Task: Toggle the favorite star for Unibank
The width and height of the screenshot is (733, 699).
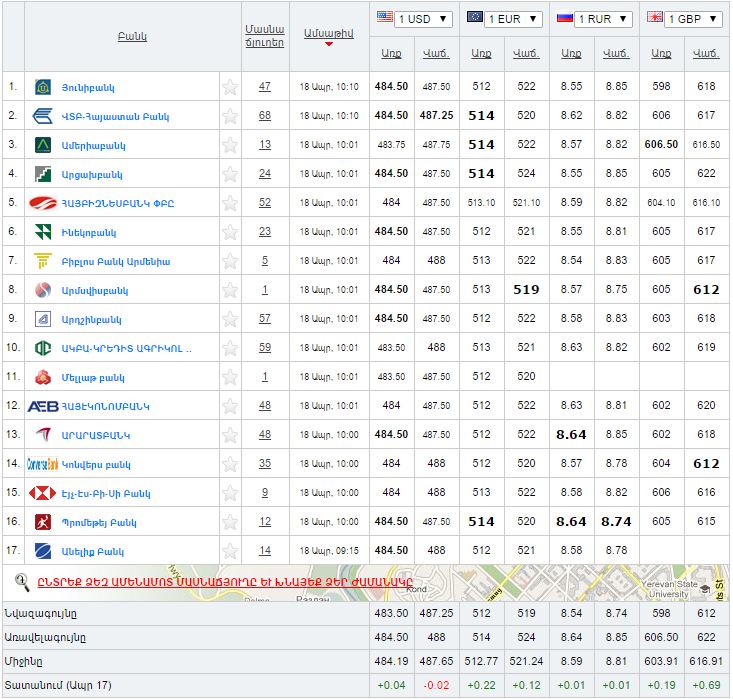Action: point(230,87)
